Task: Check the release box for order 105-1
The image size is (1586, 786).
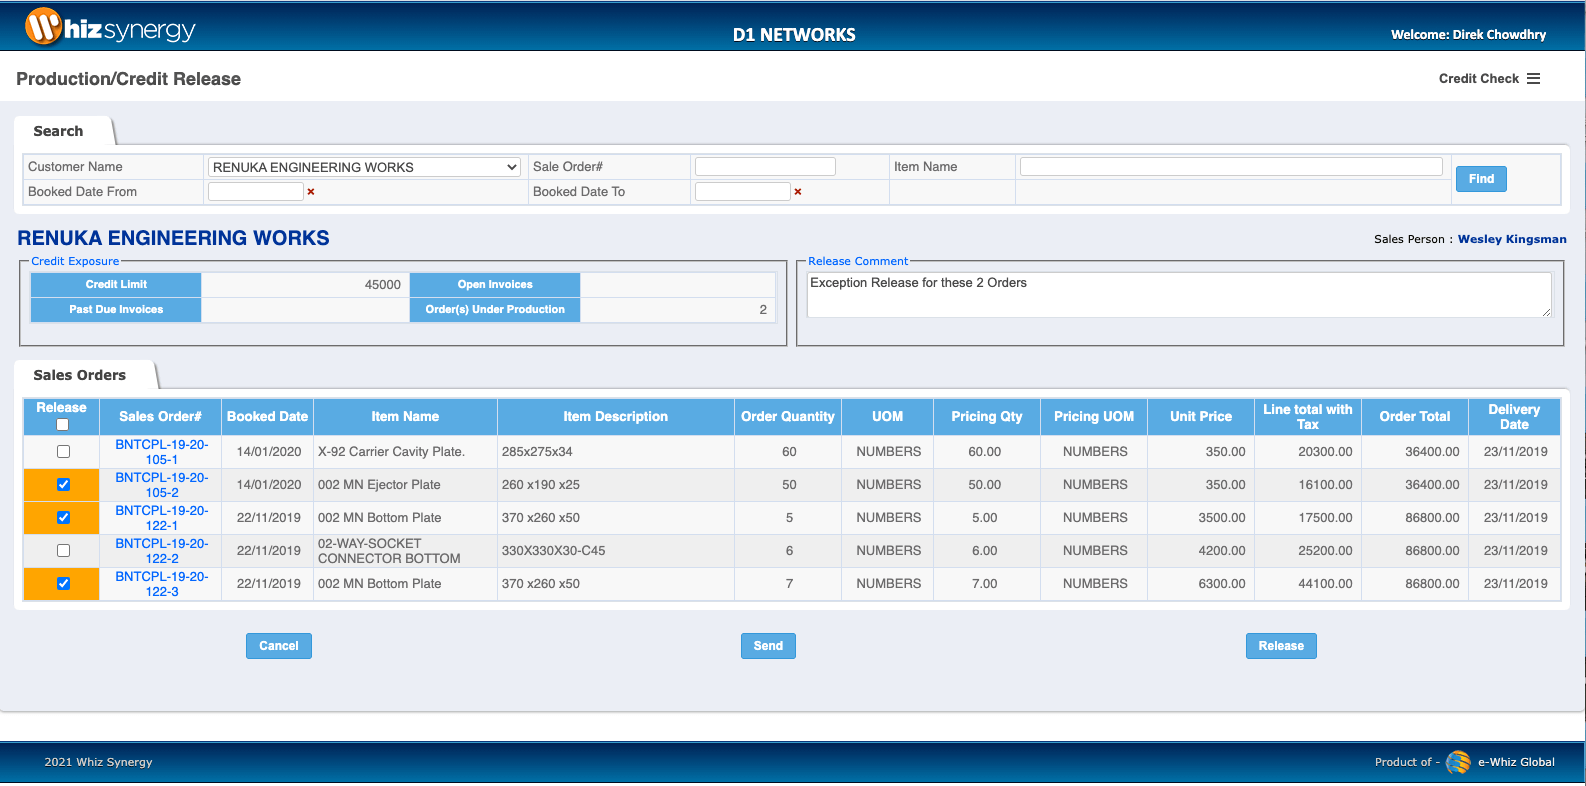Action: pyautogui.click(x=63, y=452)
